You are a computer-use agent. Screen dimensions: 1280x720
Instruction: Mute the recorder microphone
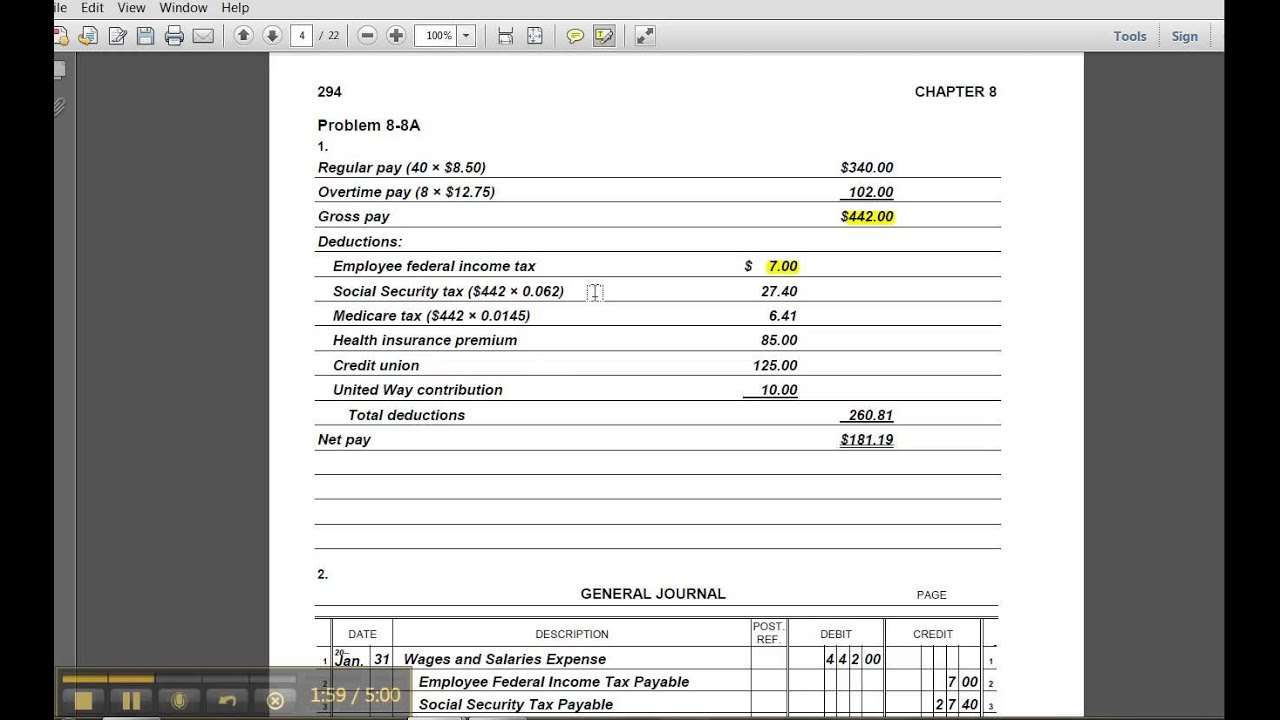[179, 701]
